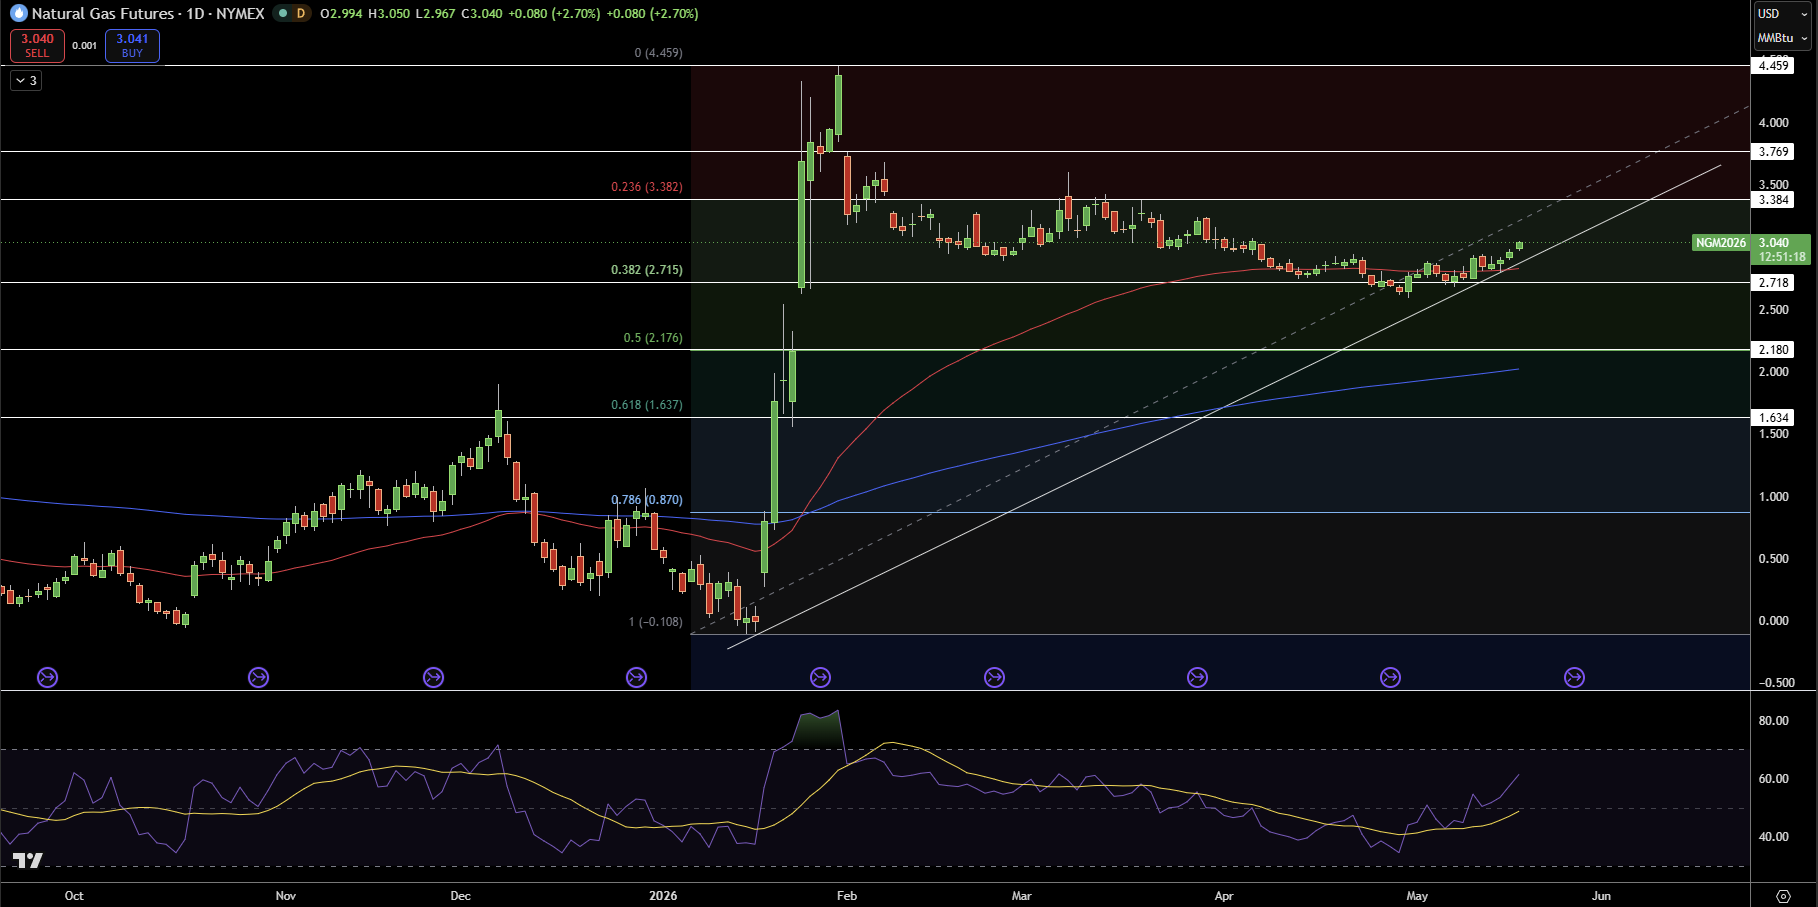Screen dimensions: 1818x907
Task: Select the Fibonacci 0.786 (0.870) level label
Action: (647, 500)
